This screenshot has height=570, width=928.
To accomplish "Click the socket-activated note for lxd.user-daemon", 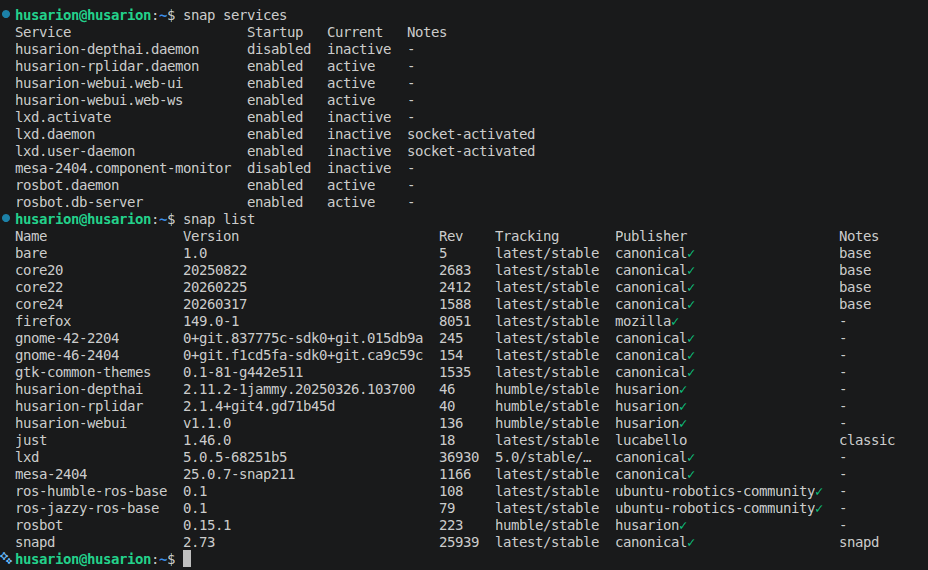I will [471, 152].
